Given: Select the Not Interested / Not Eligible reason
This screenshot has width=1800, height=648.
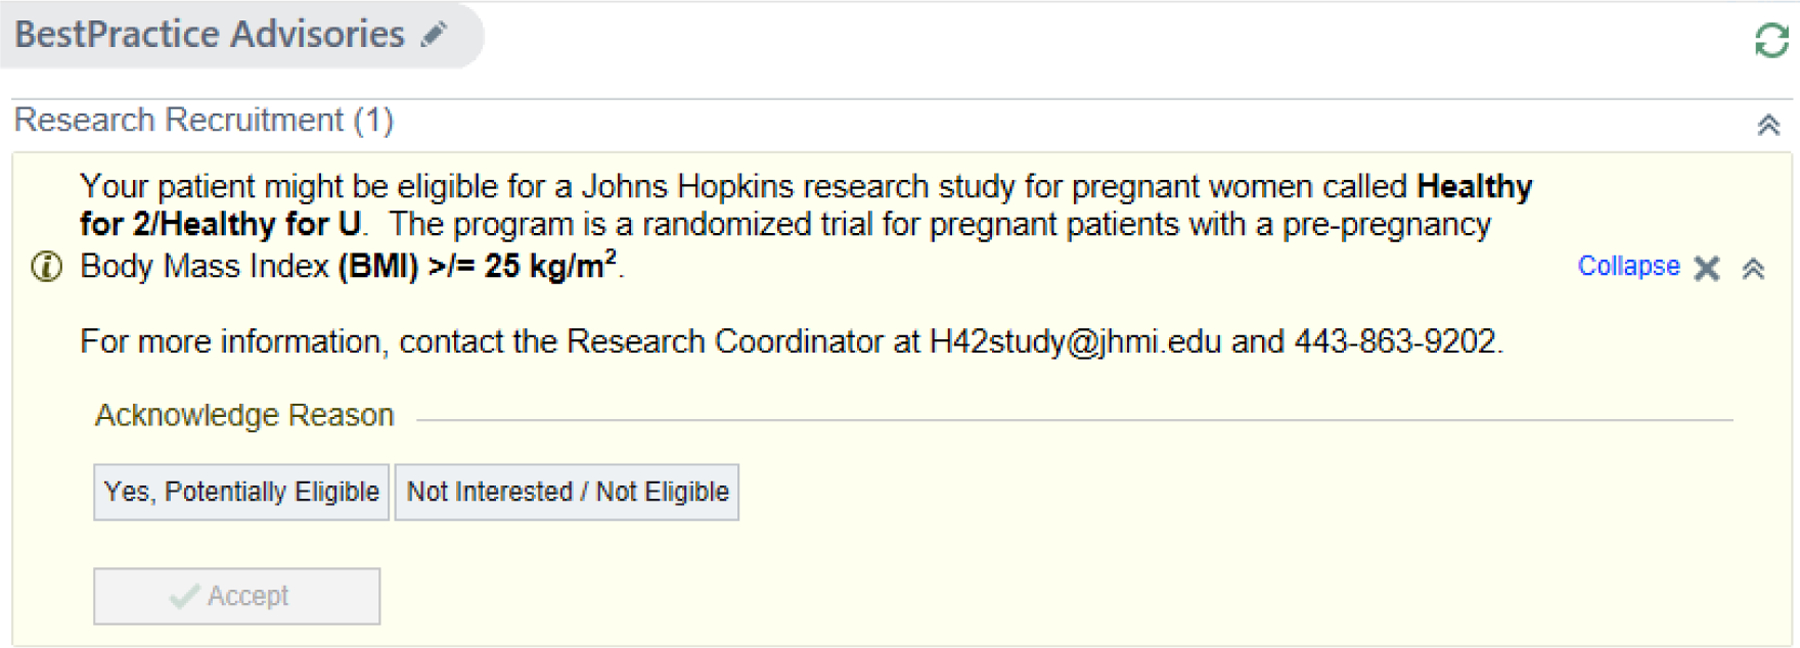Looking at the screenshot, I should [567, 492].
